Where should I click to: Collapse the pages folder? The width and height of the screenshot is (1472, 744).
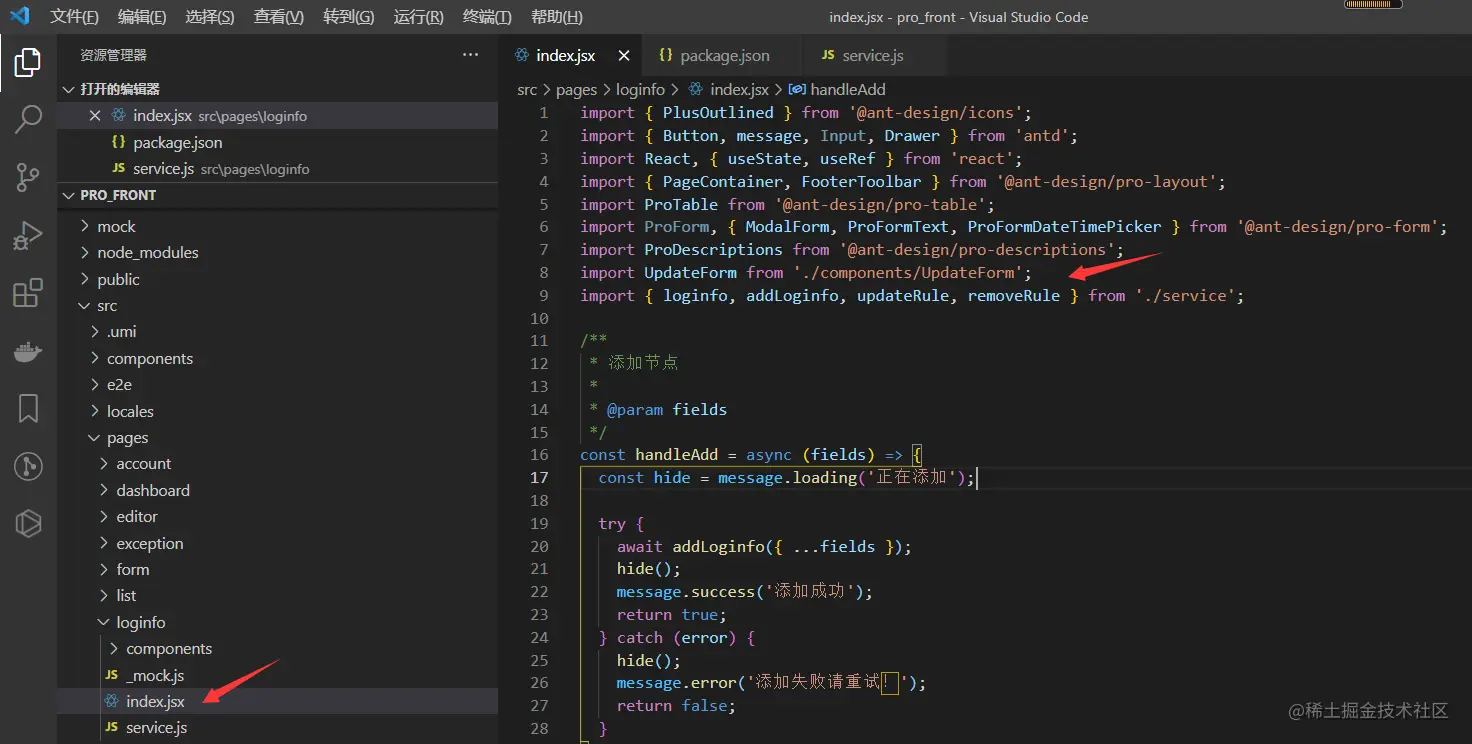pyautogui.click(x=127, y=437)
